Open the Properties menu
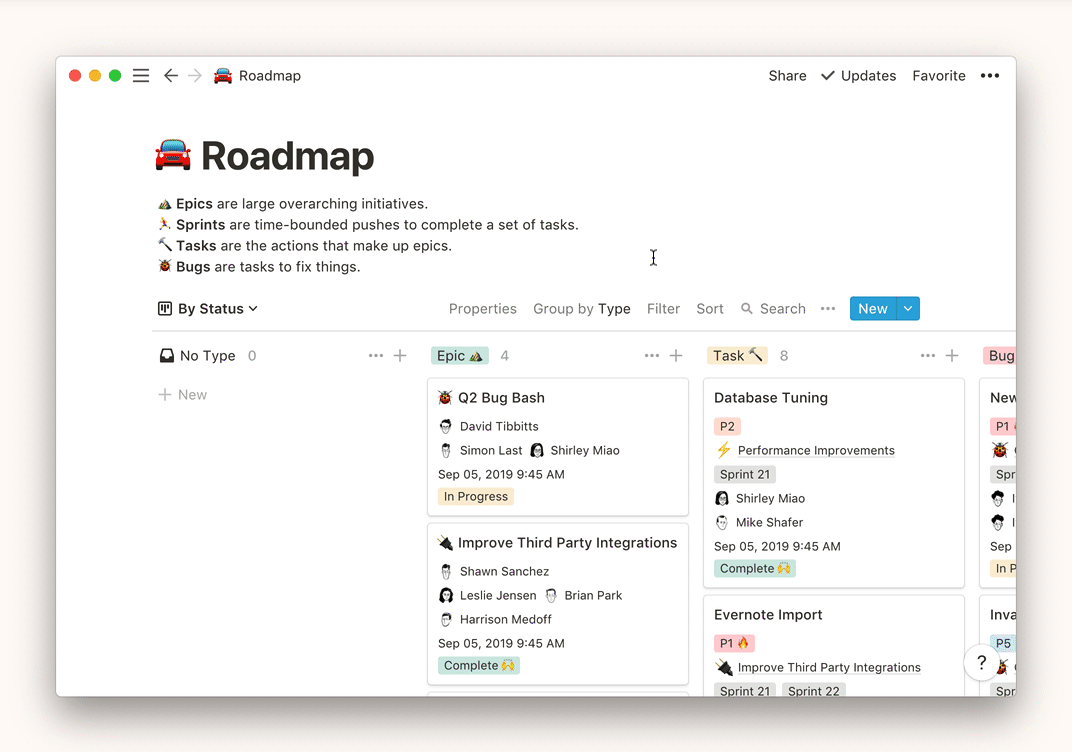Image resolution: width=1072 pixels, height=752 pixels. pyautogui.click(x=482, y=309)
